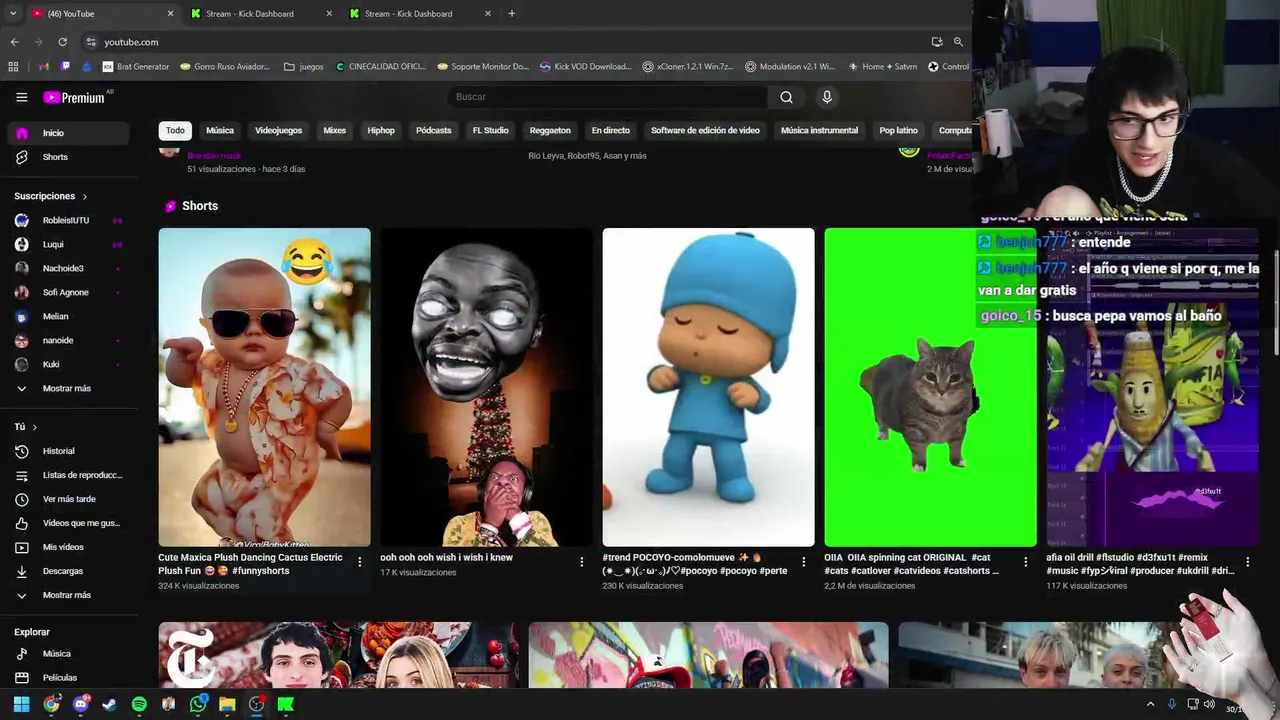
Task: Open the browser tab search dropdown
Action: click(13, 14)
